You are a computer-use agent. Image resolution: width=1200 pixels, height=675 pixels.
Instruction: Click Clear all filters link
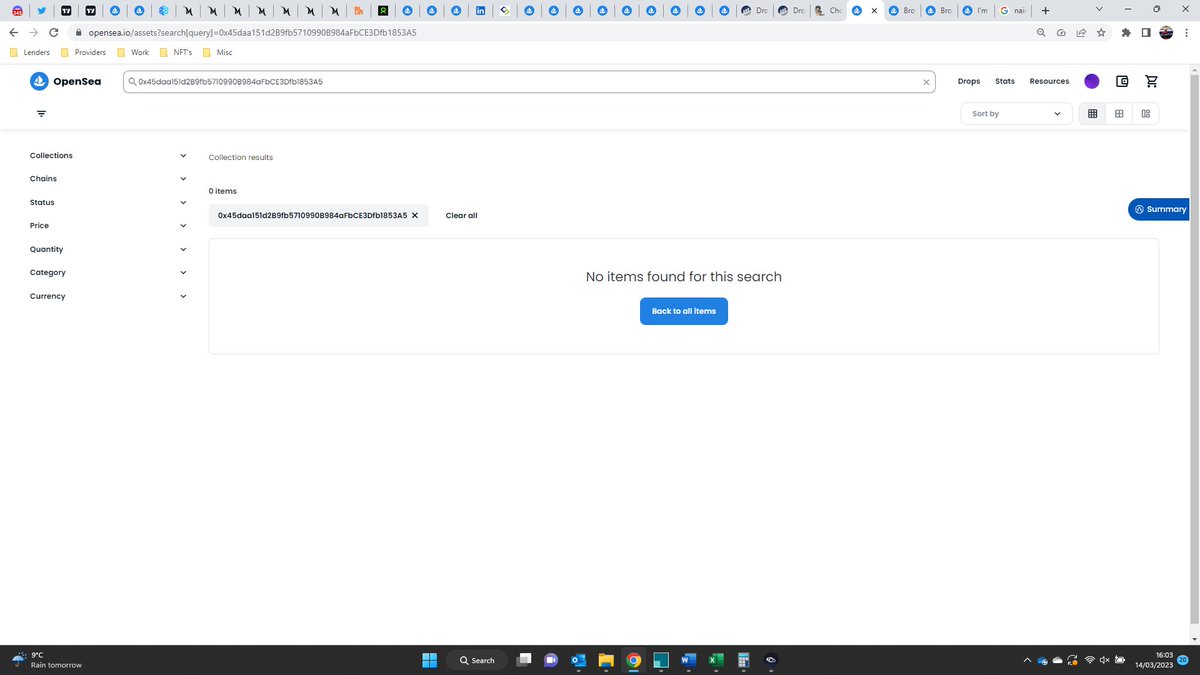click(x=461, y=215)
